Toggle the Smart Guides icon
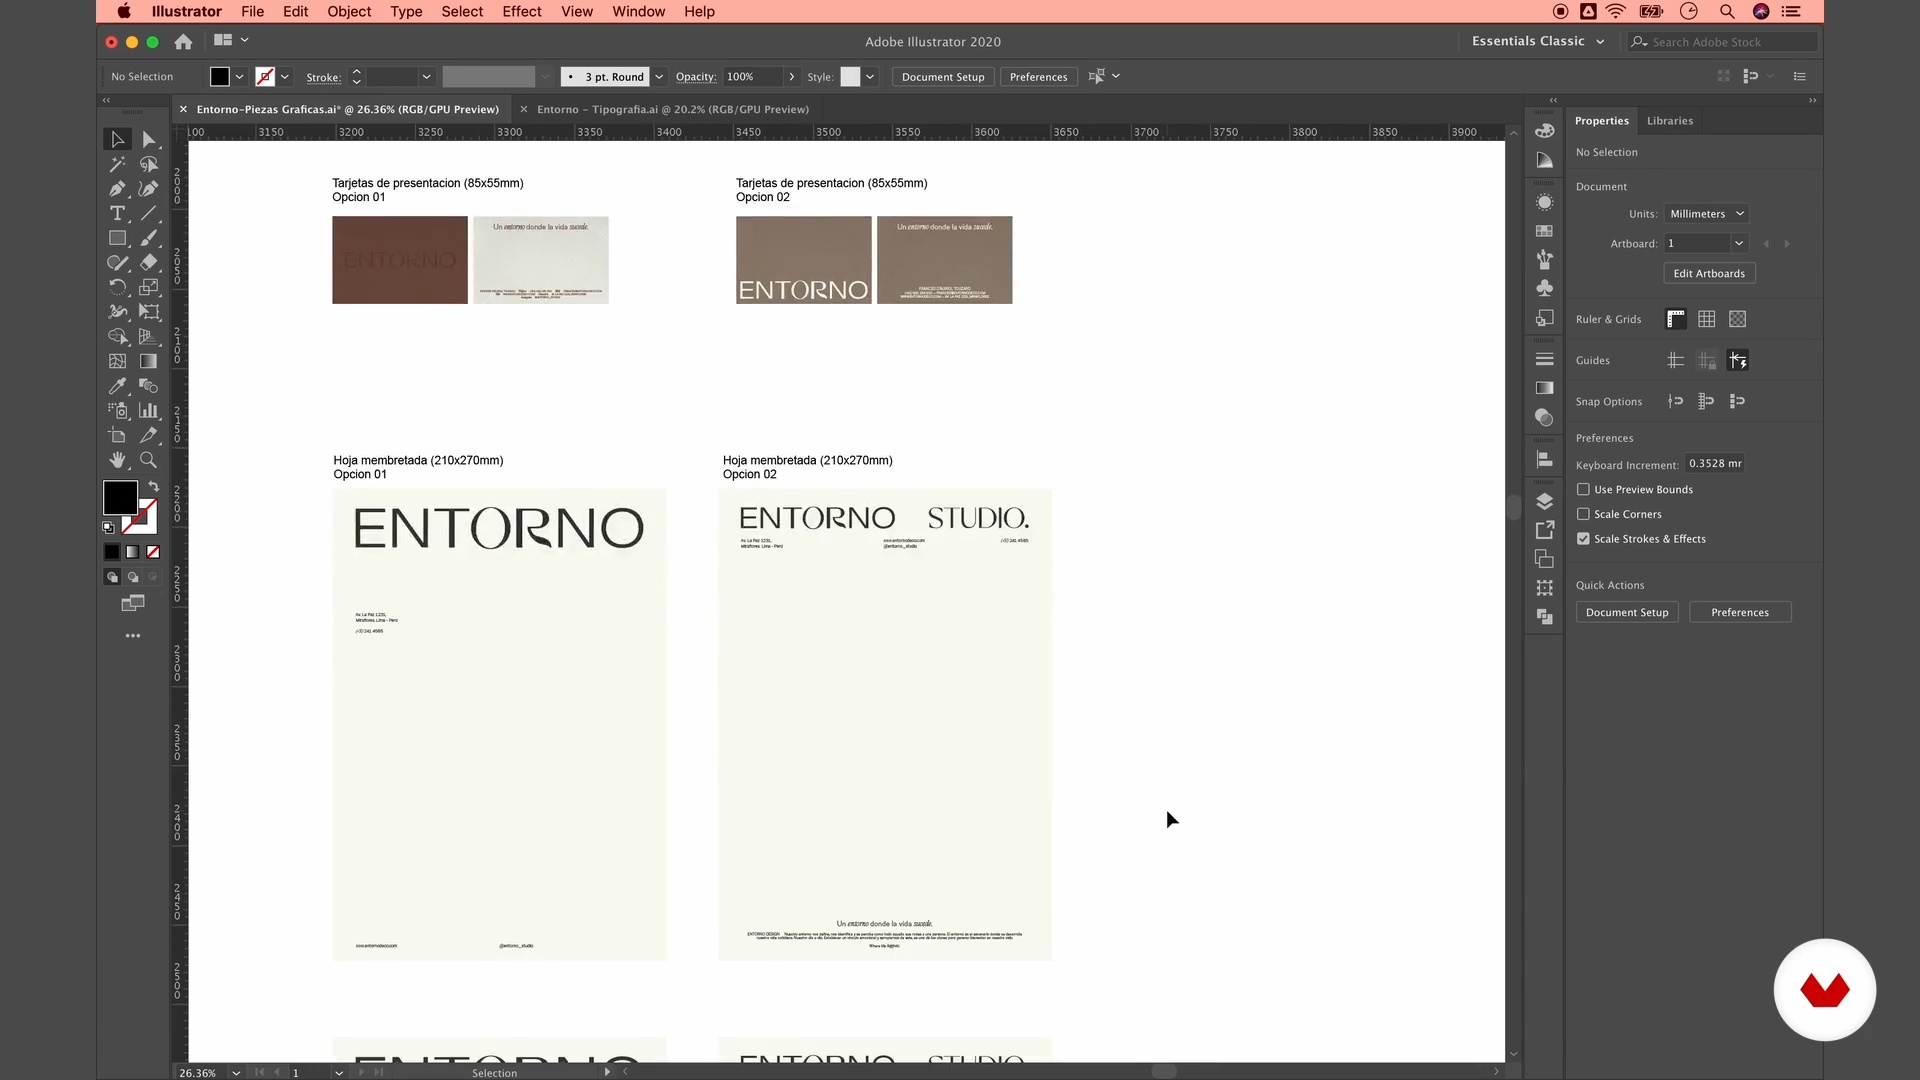The image size is (1920, 1080). tap(1738, 360)
